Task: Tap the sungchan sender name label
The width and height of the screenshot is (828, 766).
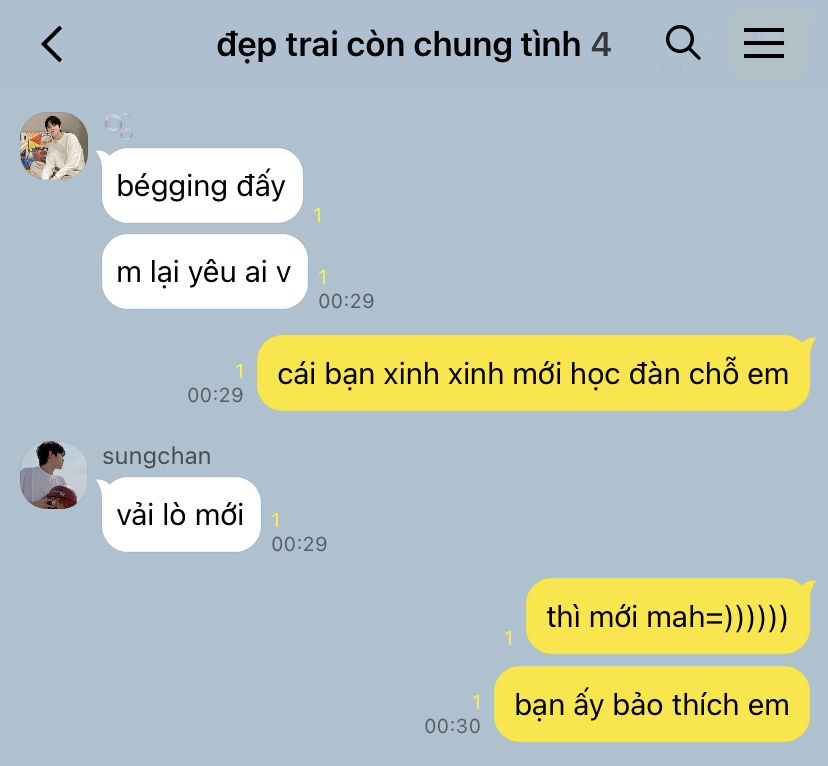Action: pos(157,456)
